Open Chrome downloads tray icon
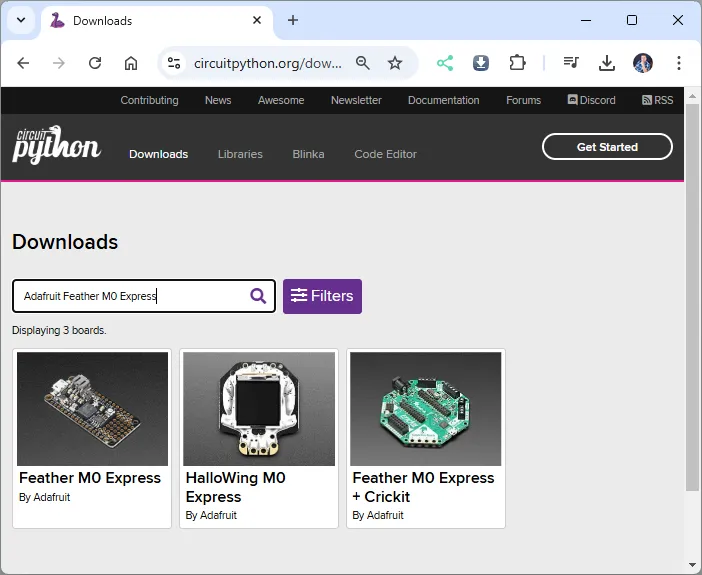Image resolution: width=702 pixels, height=575 pixels. tap(606, 63)
